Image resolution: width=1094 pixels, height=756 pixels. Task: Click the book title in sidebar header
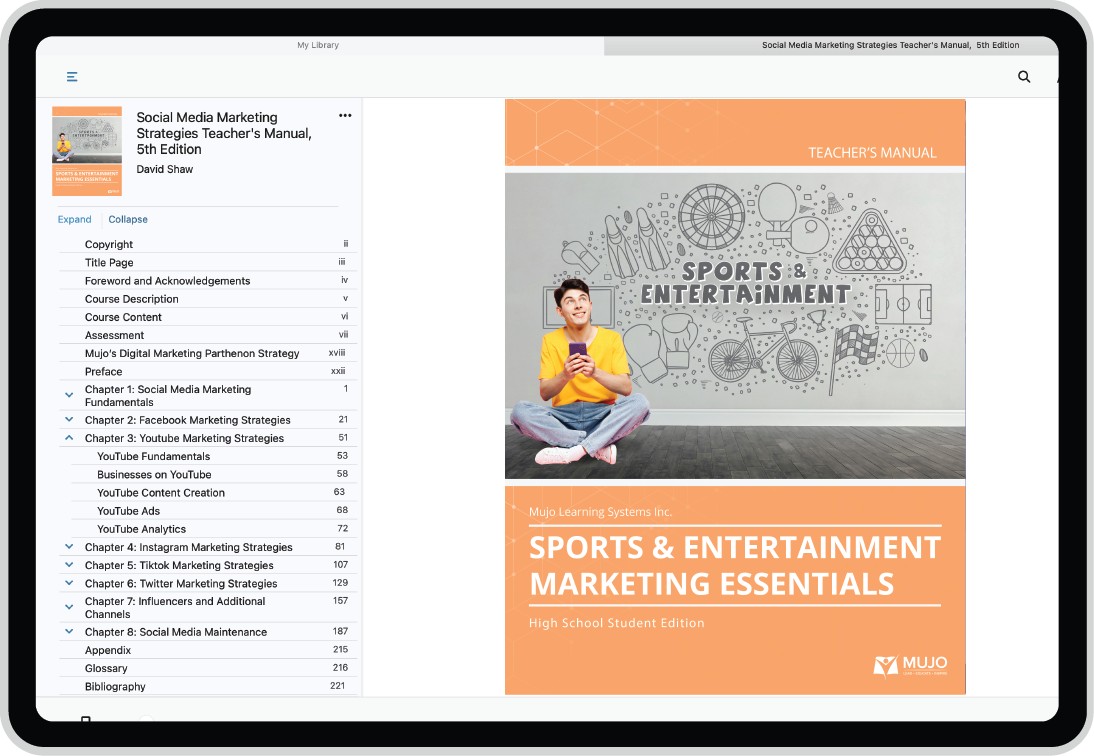point(224,133)
